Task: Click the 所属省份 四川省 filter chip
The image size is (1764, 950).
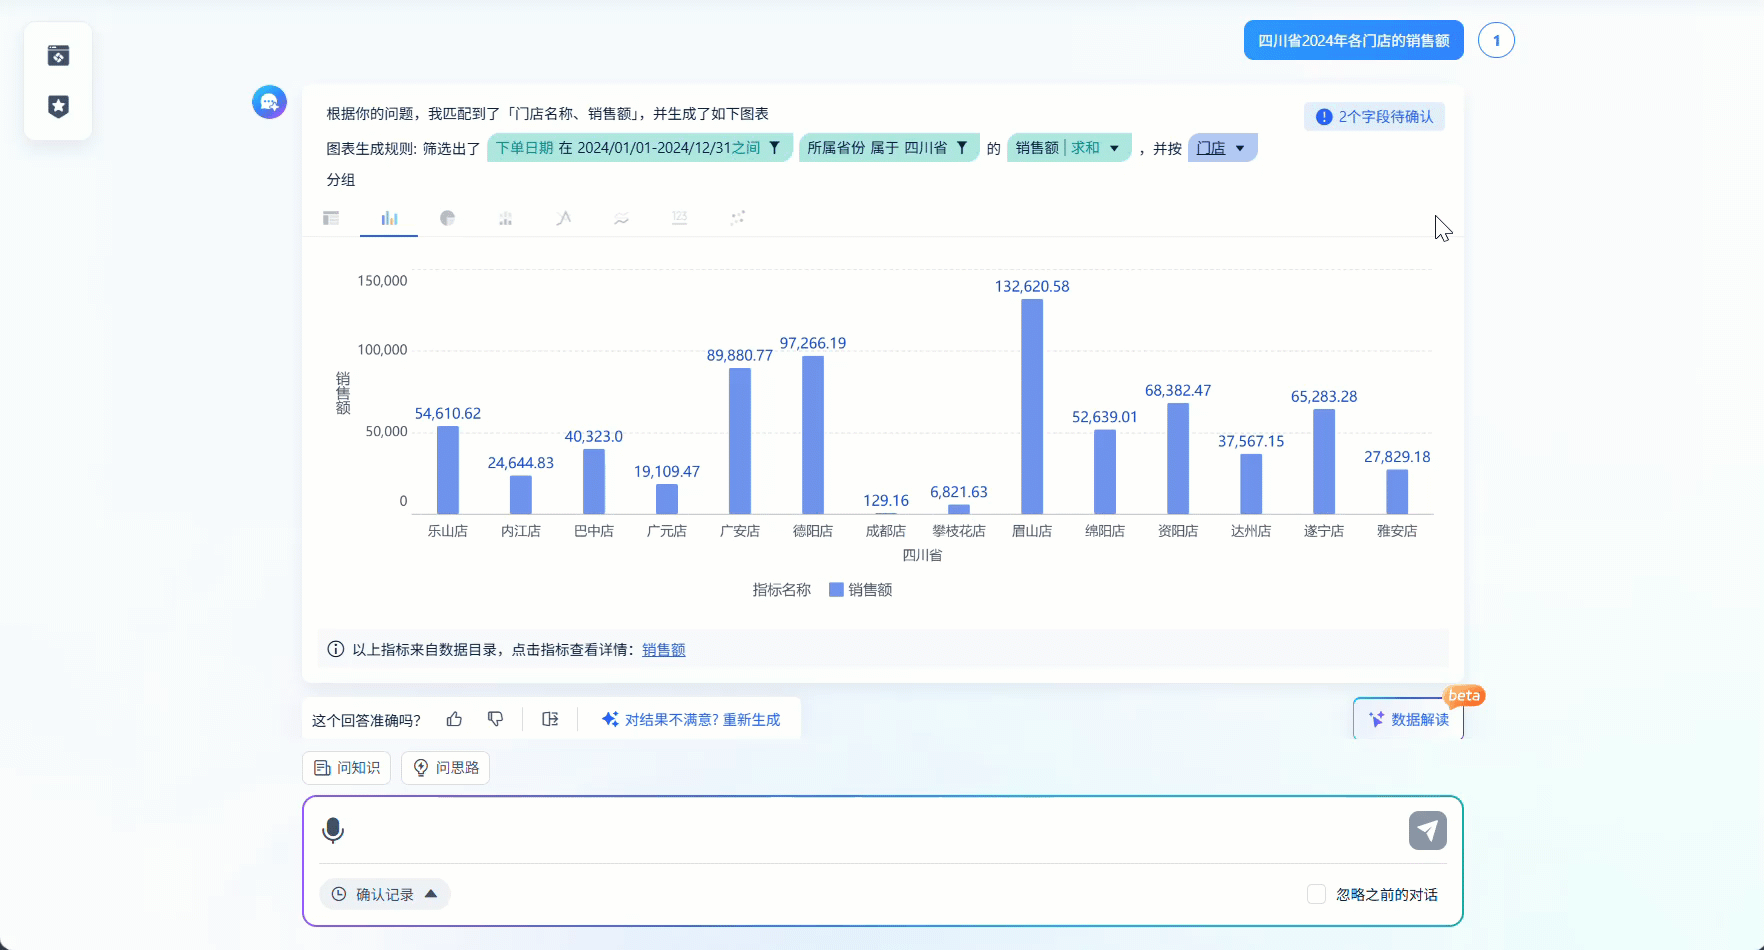Action: click(888, 148)
